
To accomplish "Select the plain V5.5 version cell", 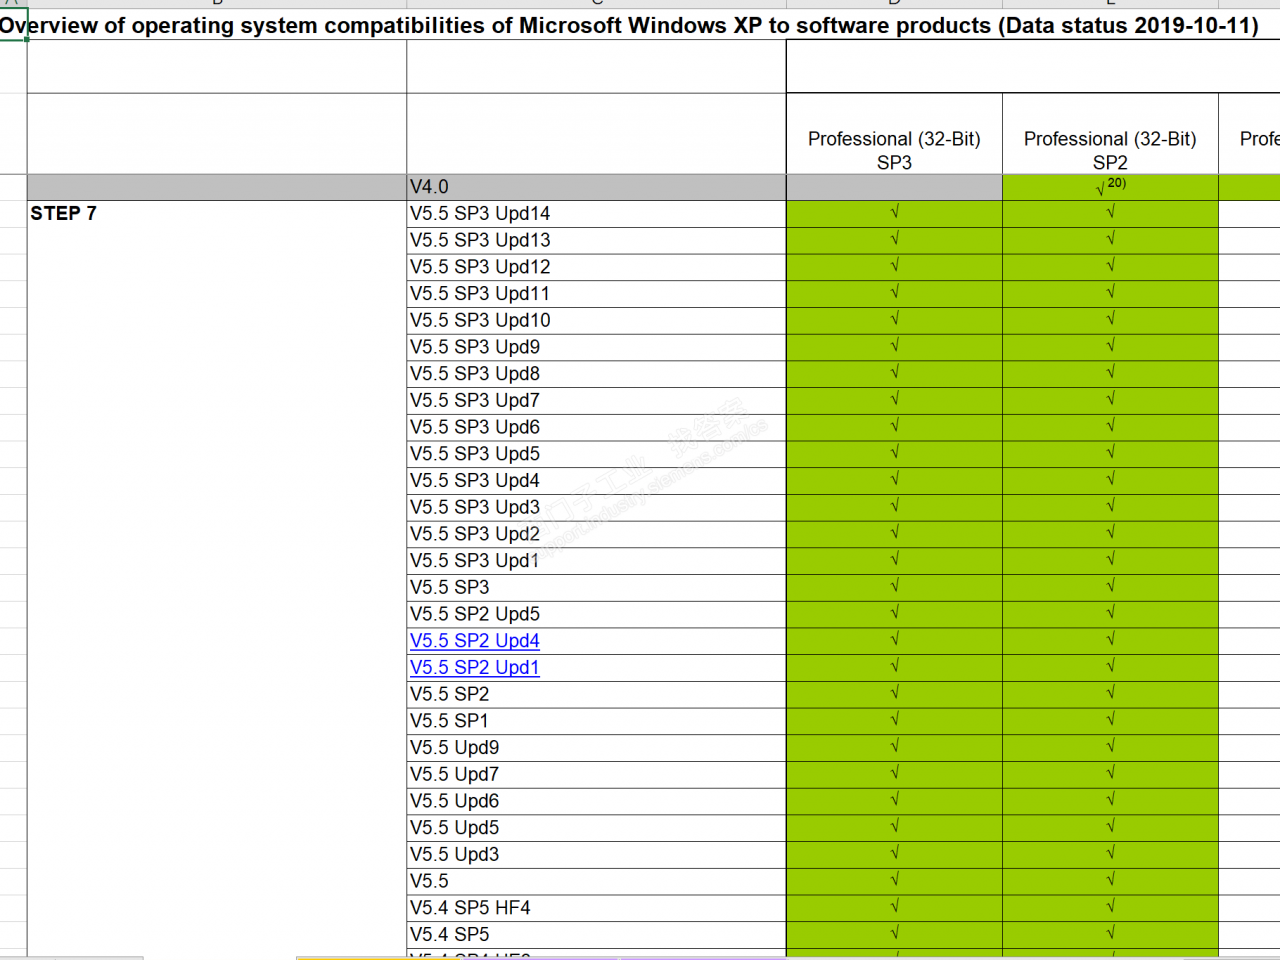I will 596,881.
